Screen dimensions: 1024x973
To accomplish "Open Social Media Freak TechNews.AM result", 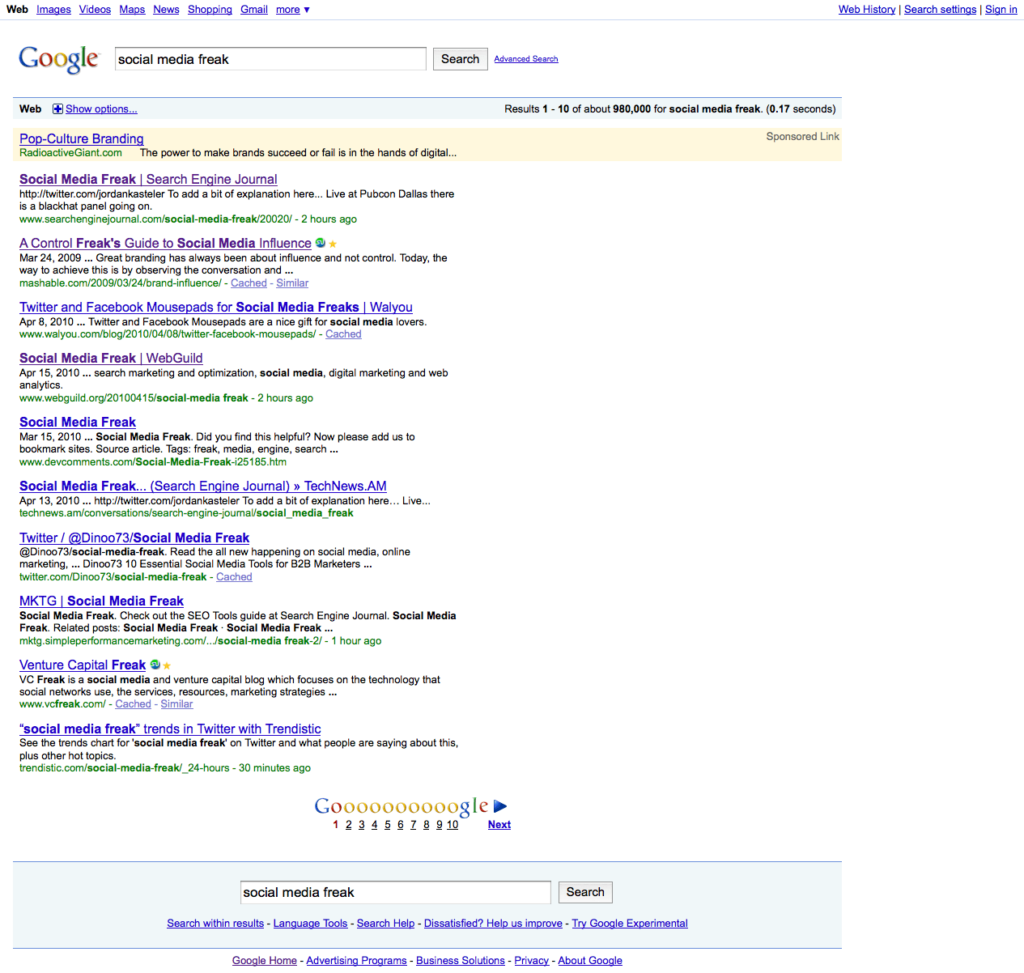I will pos(203,486).
